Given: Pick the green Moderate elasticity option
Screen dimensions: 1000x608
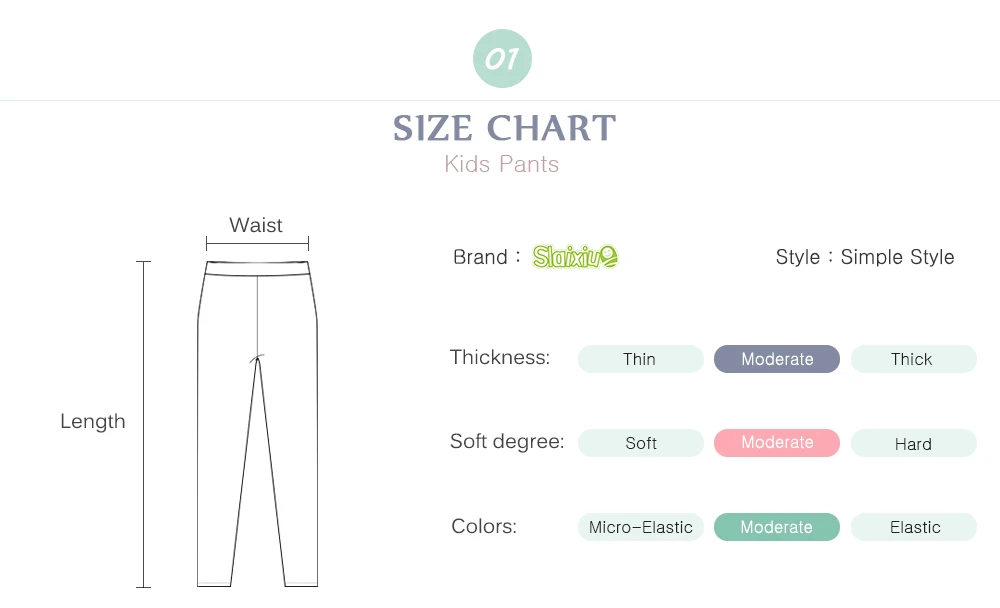Looking at the screenshot, I should [x=777, y=527].
